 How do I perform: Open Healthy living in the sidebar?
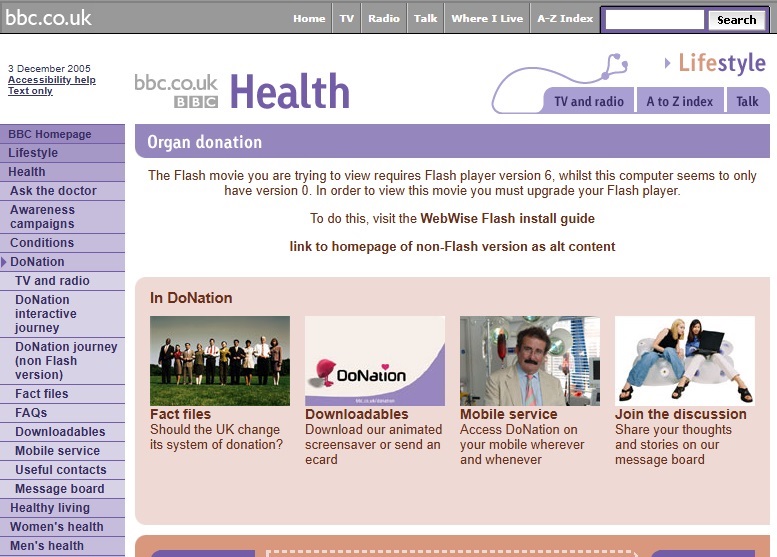62,508
